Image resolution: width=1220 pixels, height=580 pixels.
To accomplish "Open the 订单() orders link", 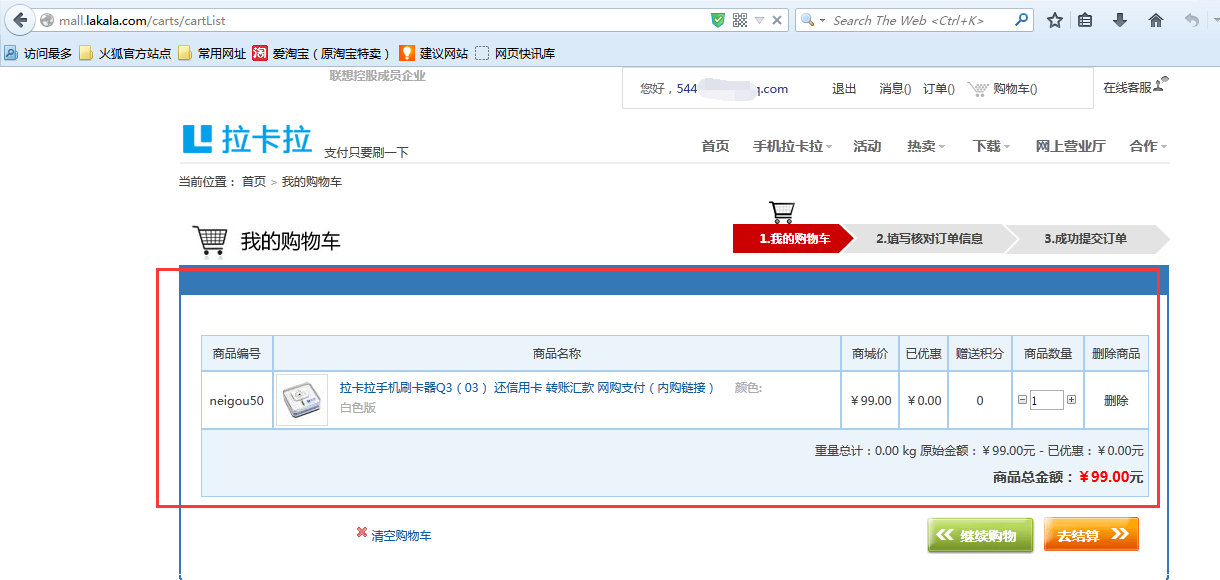I will [939, 89].
